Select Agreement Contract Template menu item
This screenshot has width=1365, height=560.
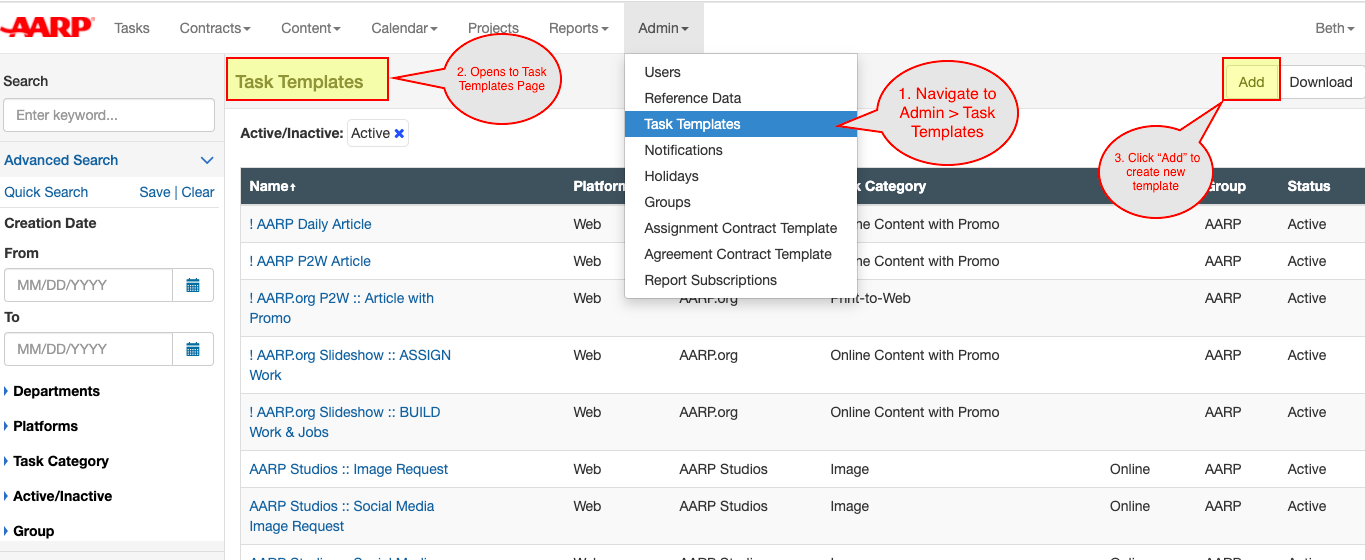click(x=741, y=254)
